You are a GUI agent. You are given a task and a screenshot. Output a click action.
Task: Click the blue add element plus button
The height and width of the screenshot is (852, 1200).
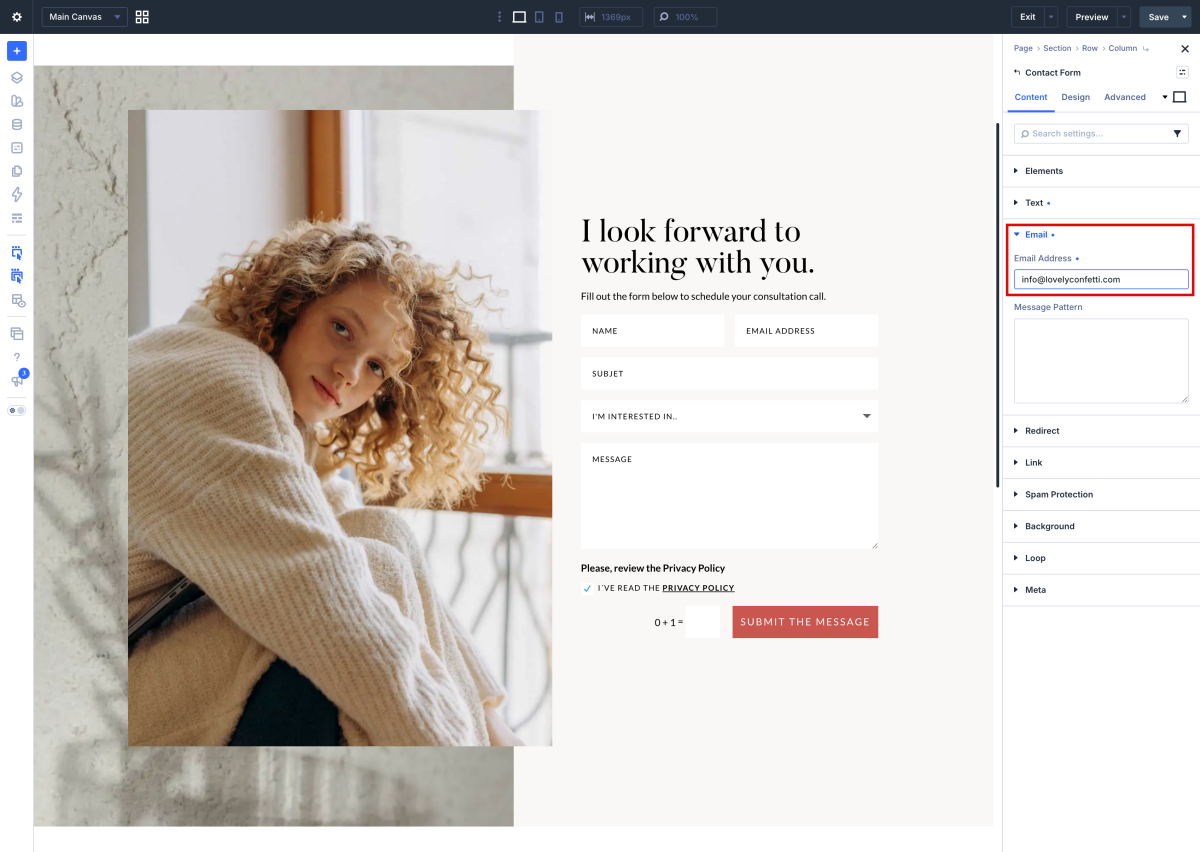(17, 51)
